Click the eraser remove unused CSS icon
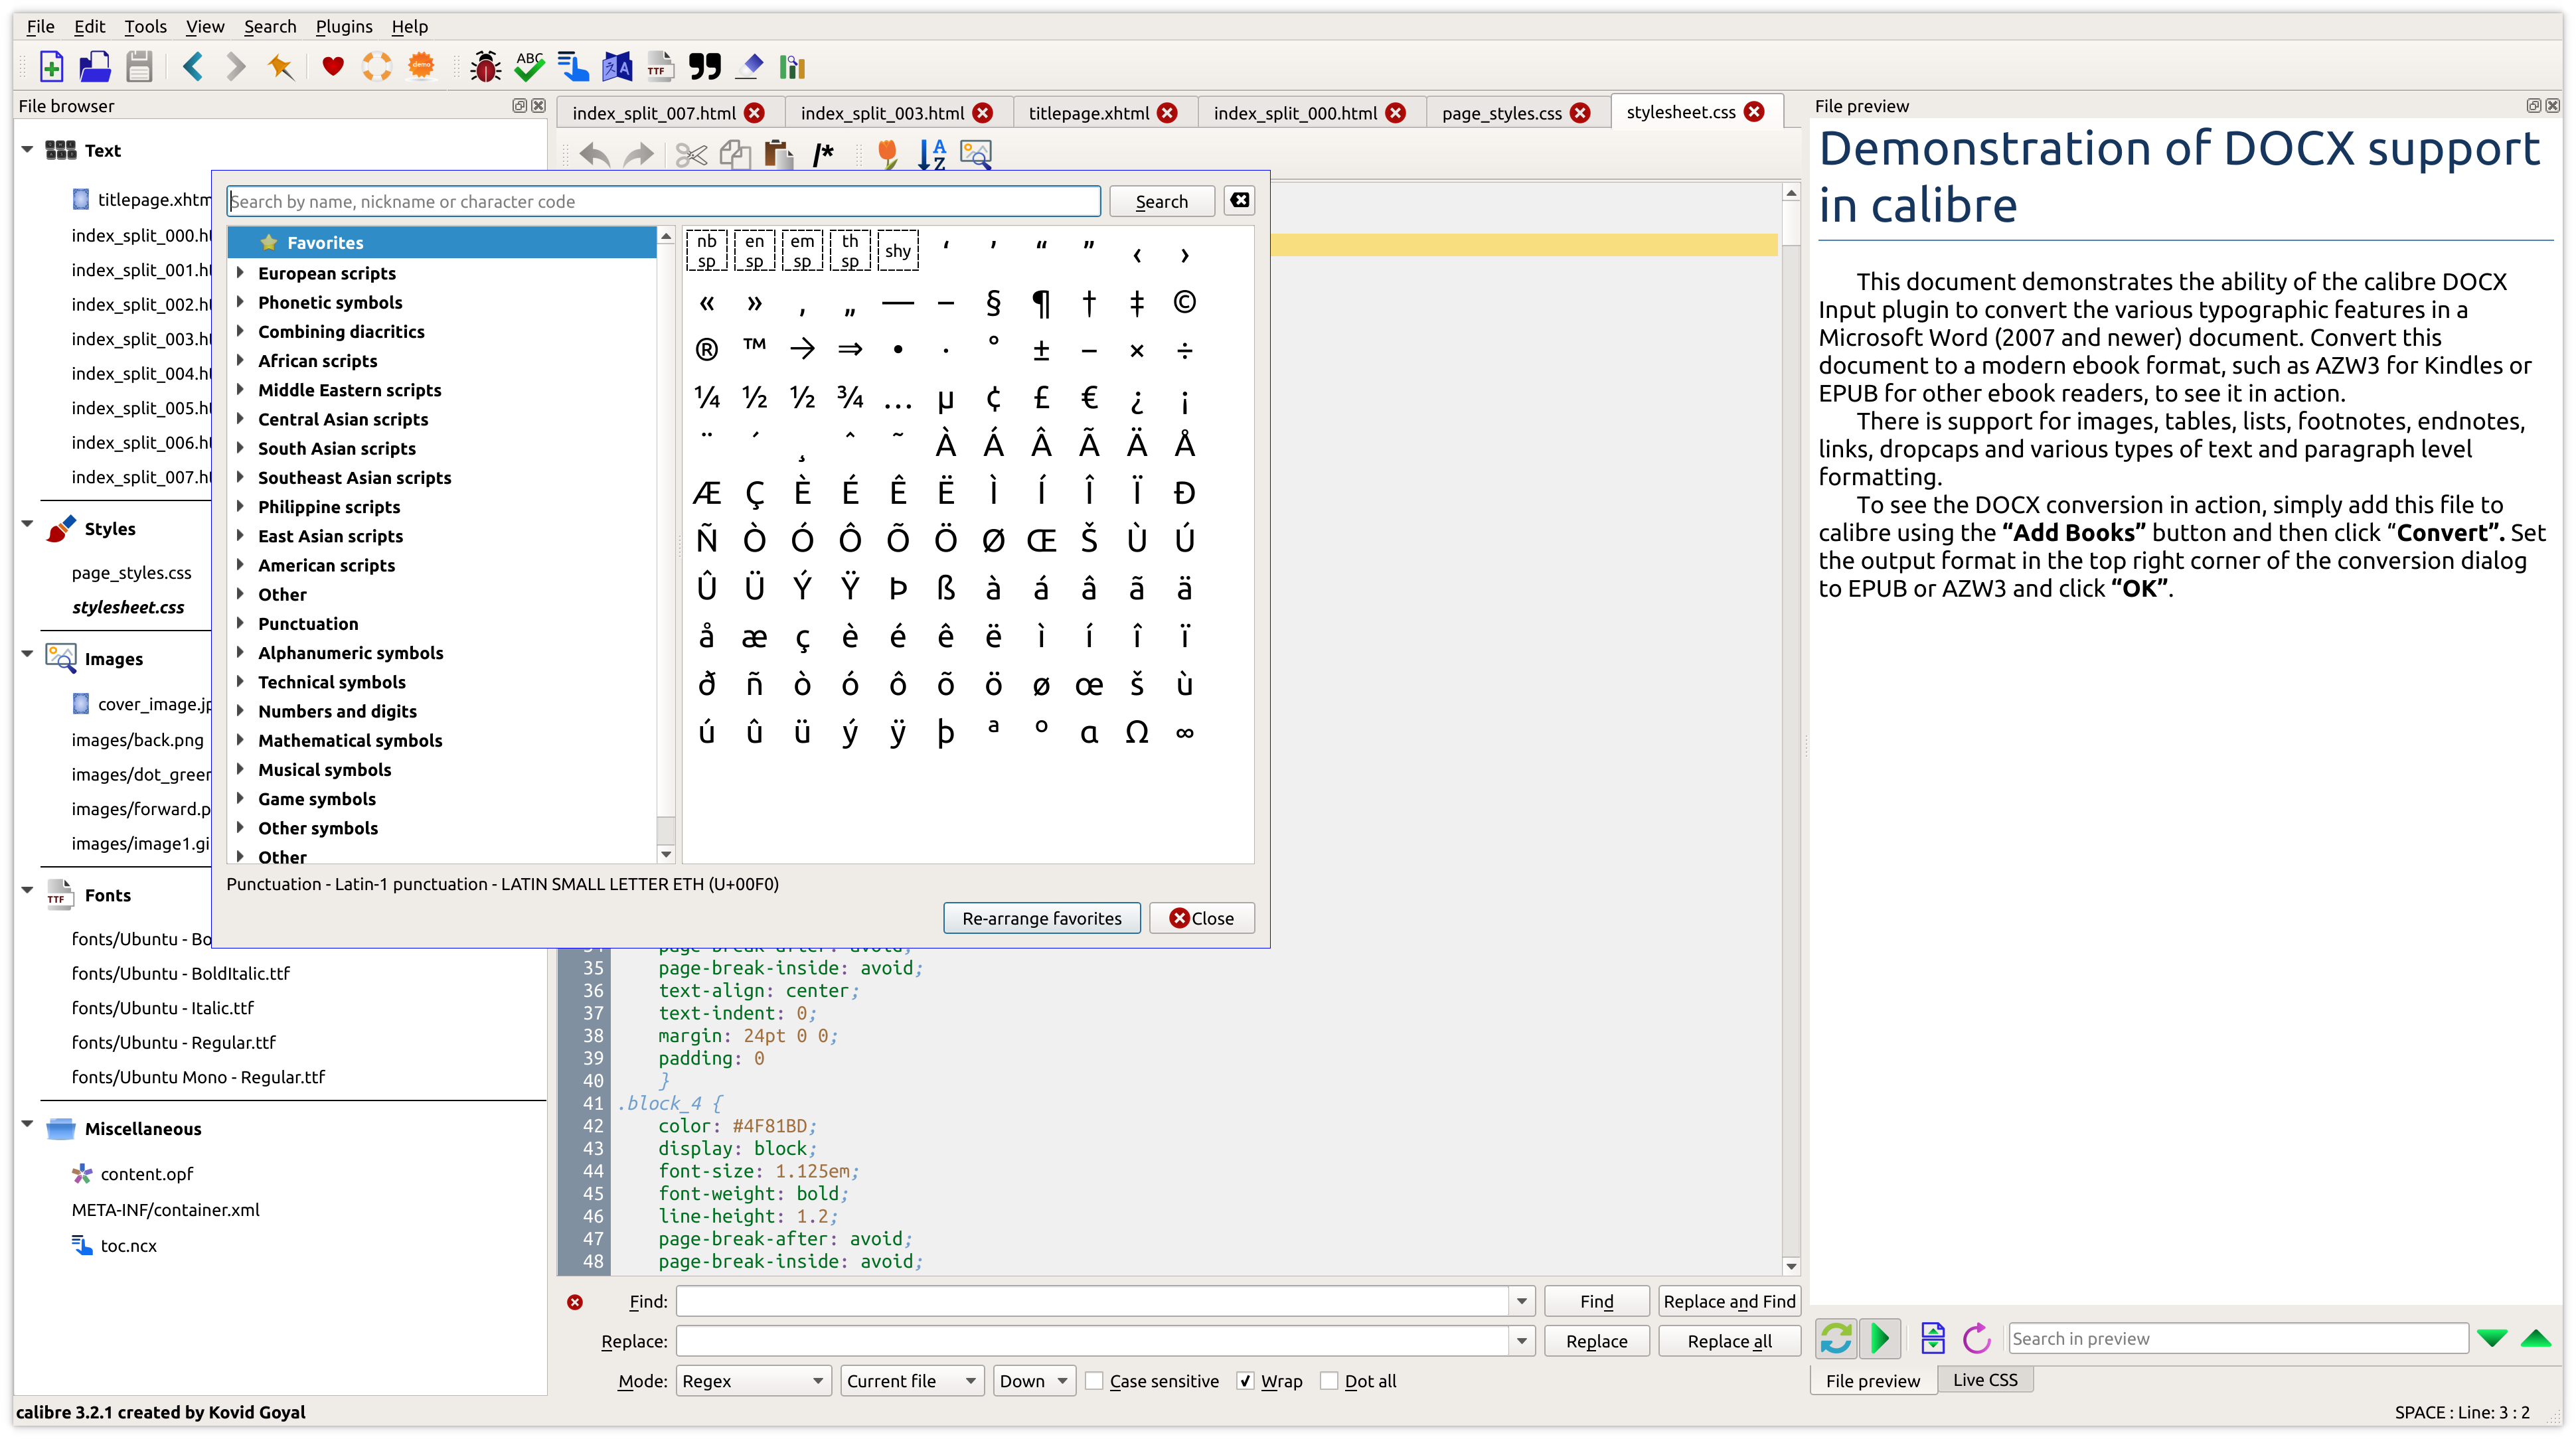The height and width of the screenshot is (1439, 2576). pyautogui.click(x=750, y=67)
